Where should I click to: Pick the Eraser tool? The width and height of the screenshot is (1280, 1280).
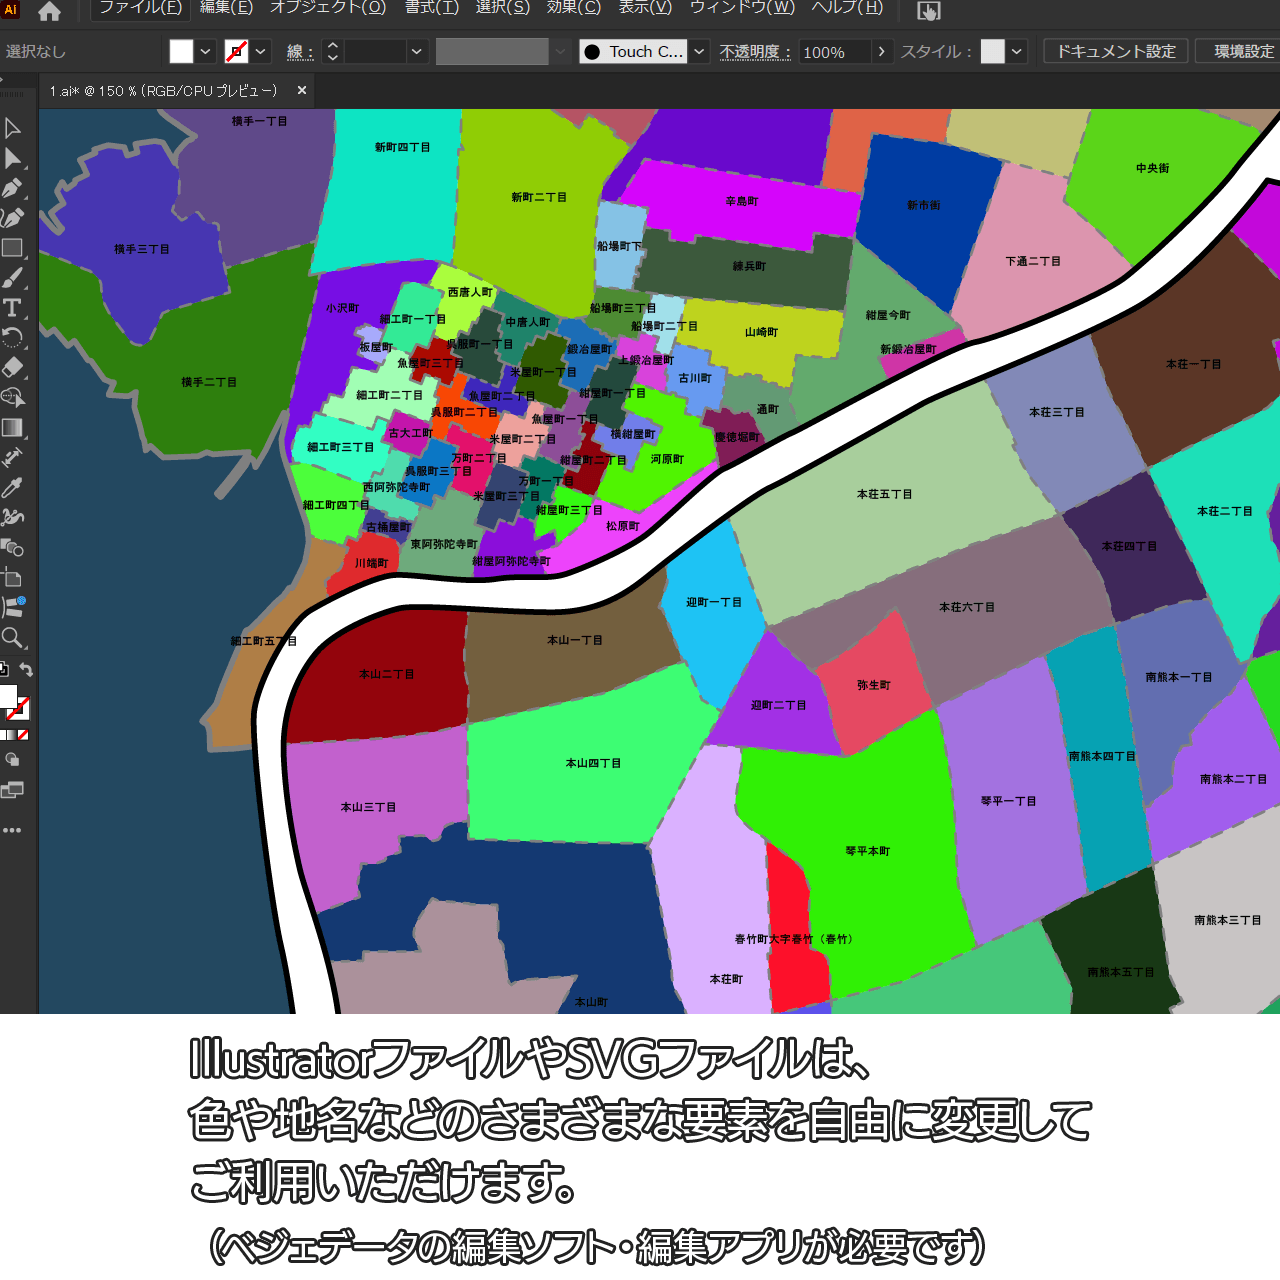(13, 368)
